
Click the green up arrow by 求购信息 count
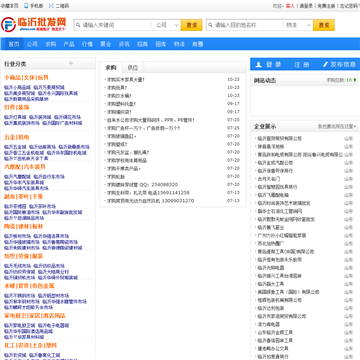[355, 80]
